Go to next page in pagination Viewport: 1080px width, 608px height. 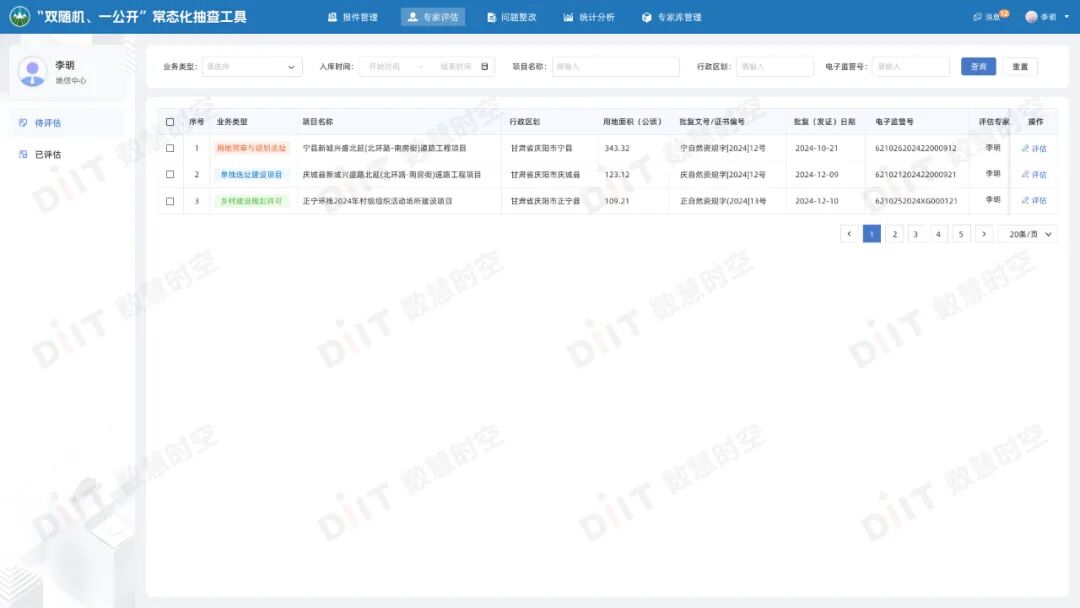984,234
